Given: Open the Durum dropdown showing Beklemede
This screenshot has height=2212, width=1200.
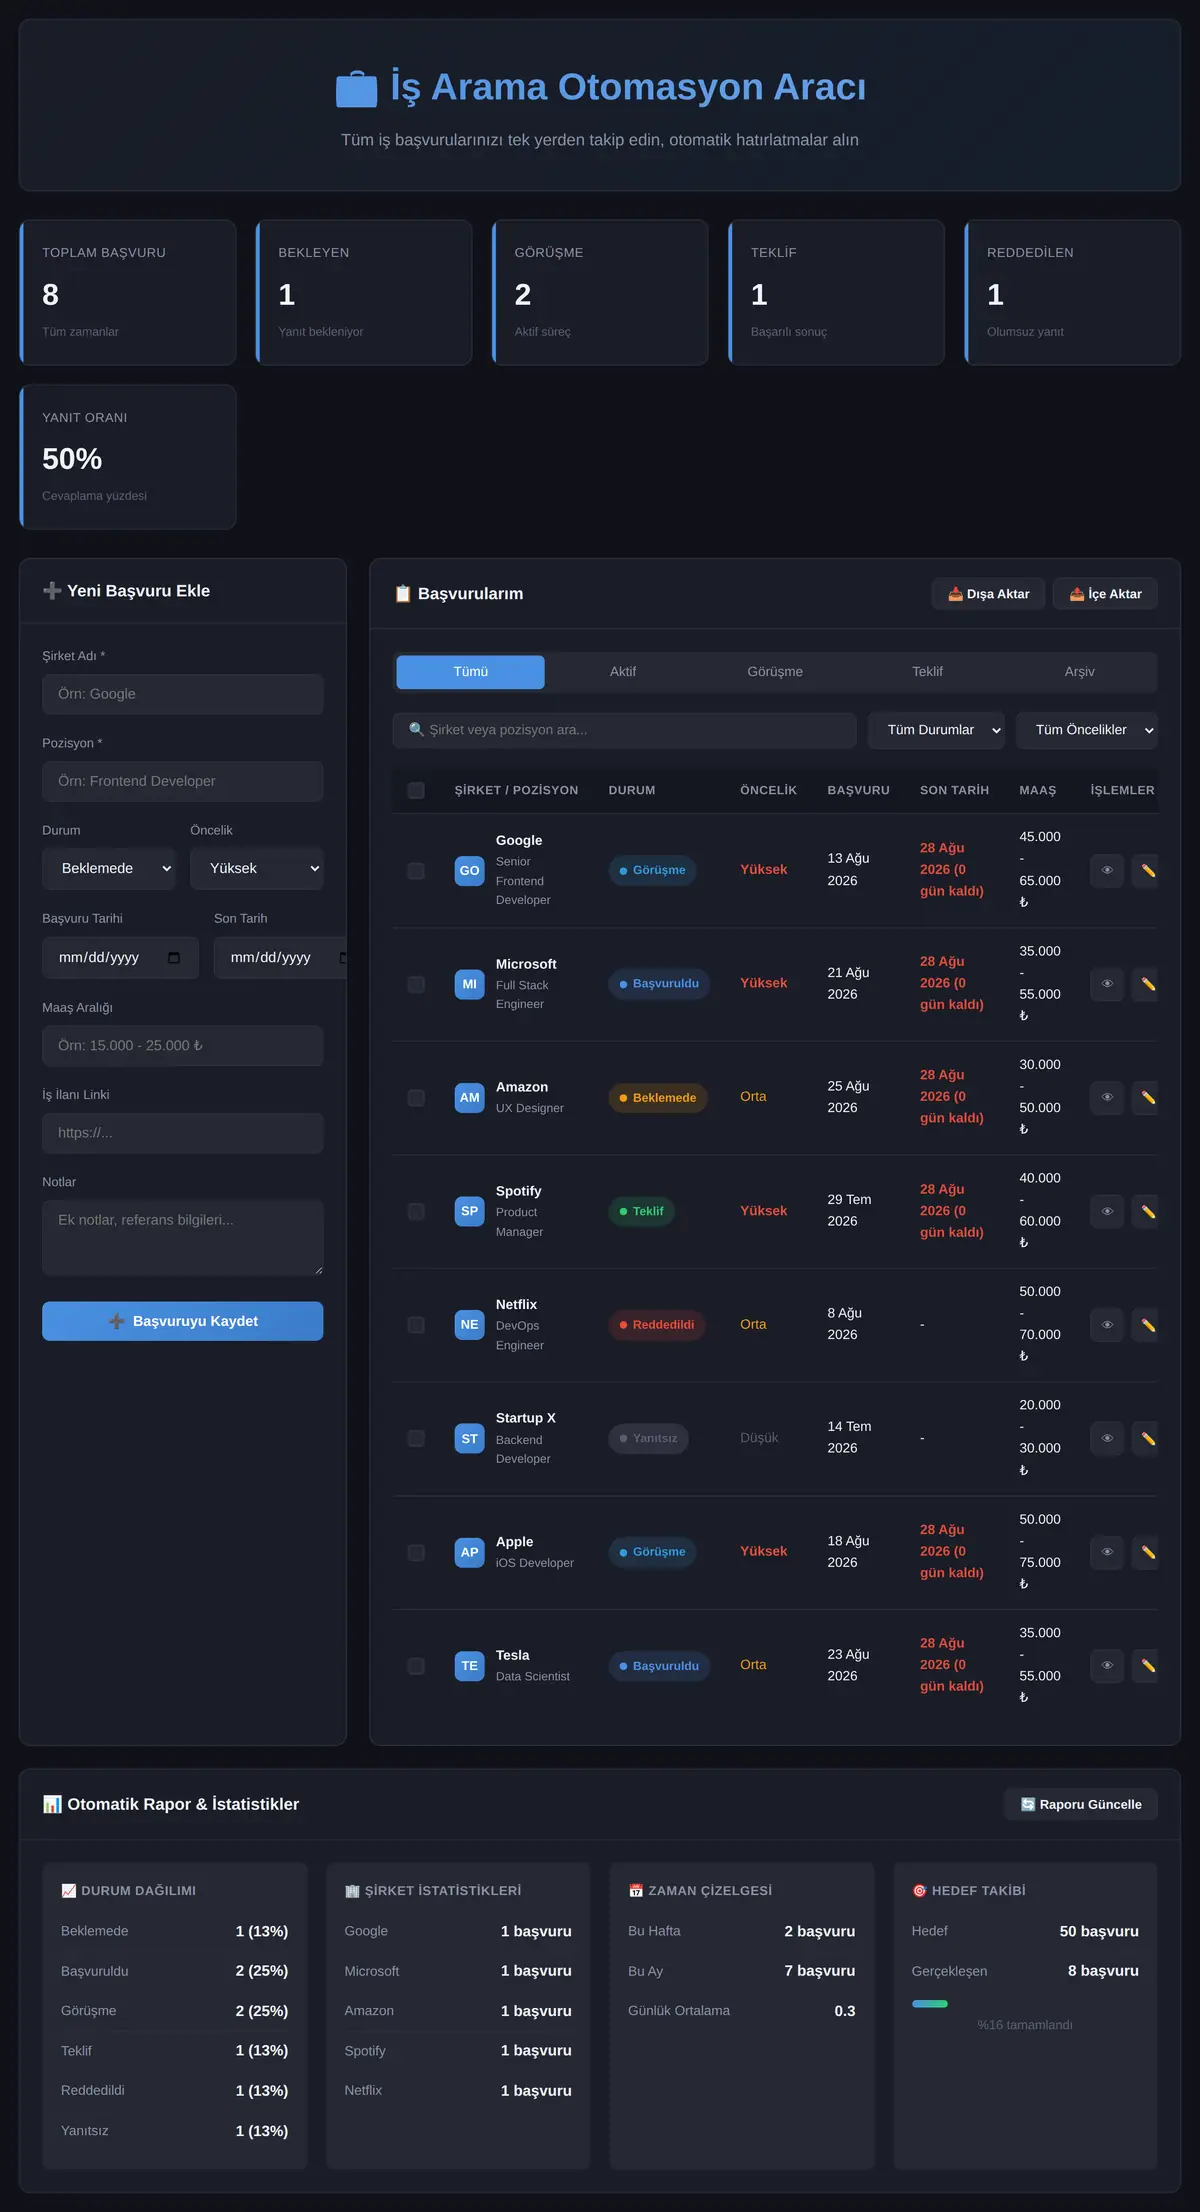Looking at the screenshot, I should (108, 868).
